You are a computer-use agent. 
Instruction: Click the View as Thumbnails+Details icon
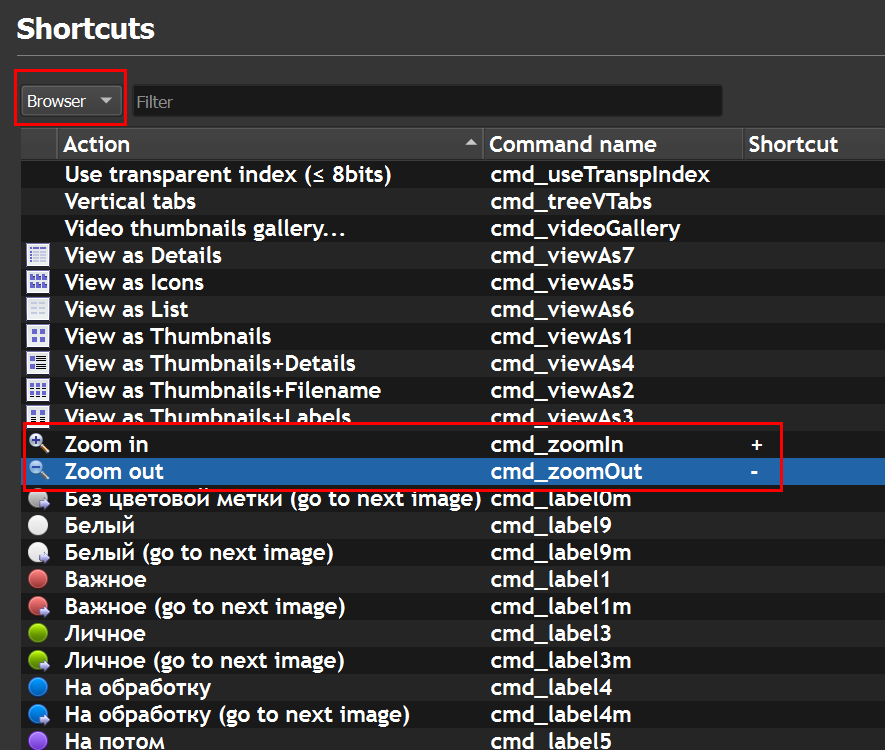click(38, 364)
